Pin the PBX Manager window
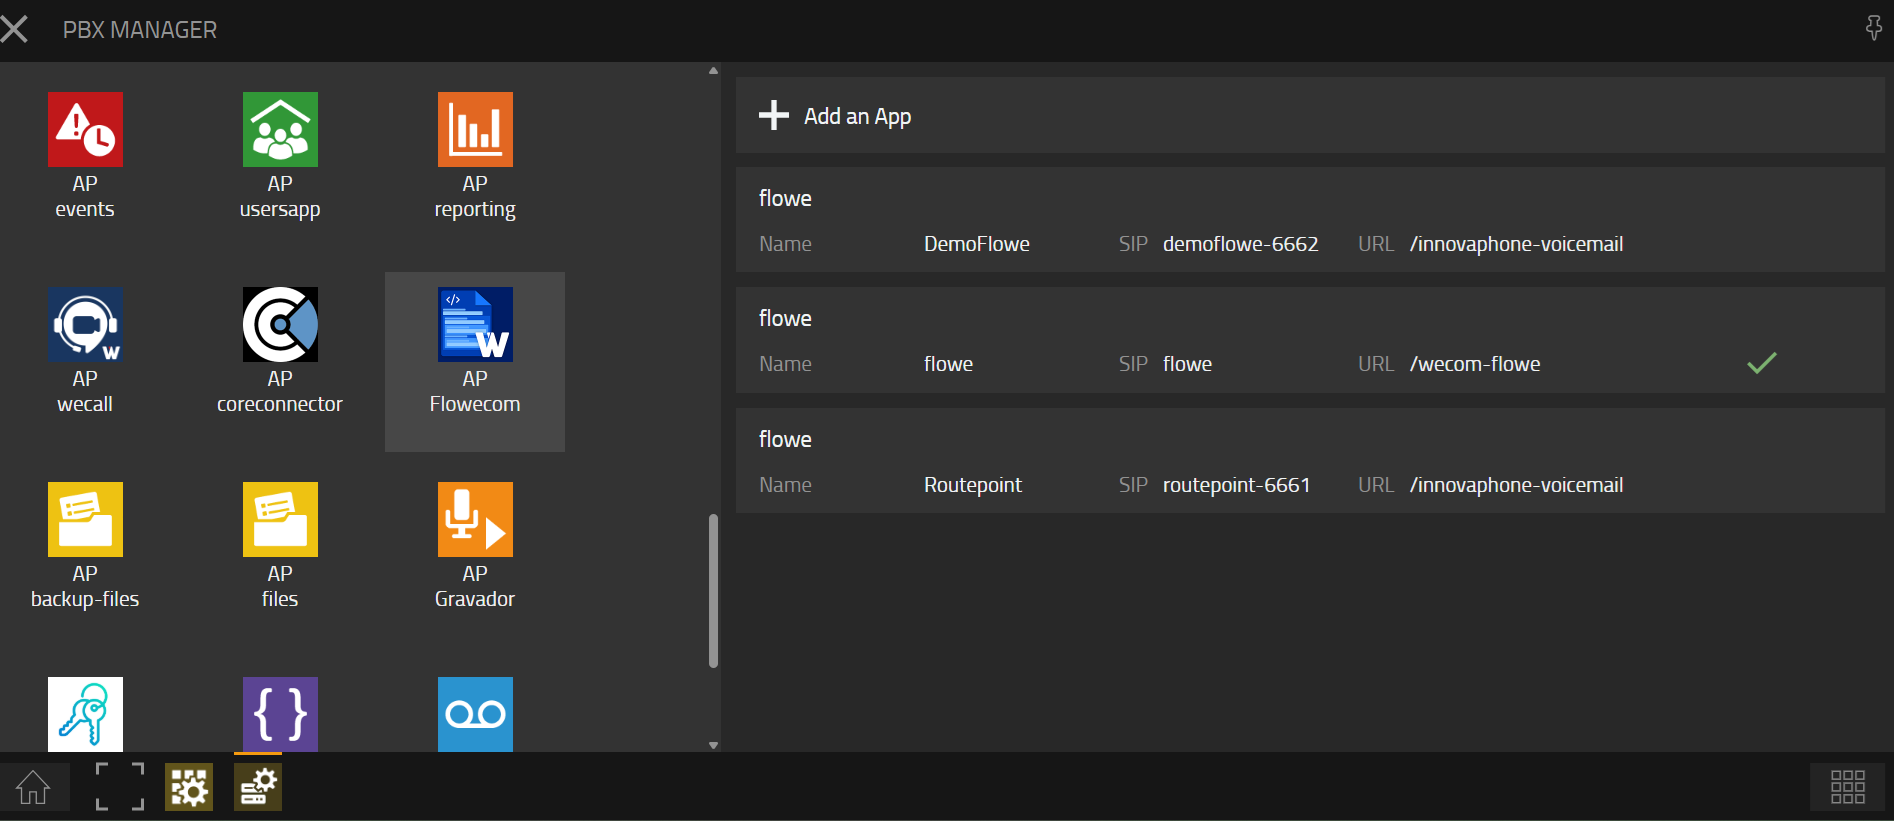 1873,28
